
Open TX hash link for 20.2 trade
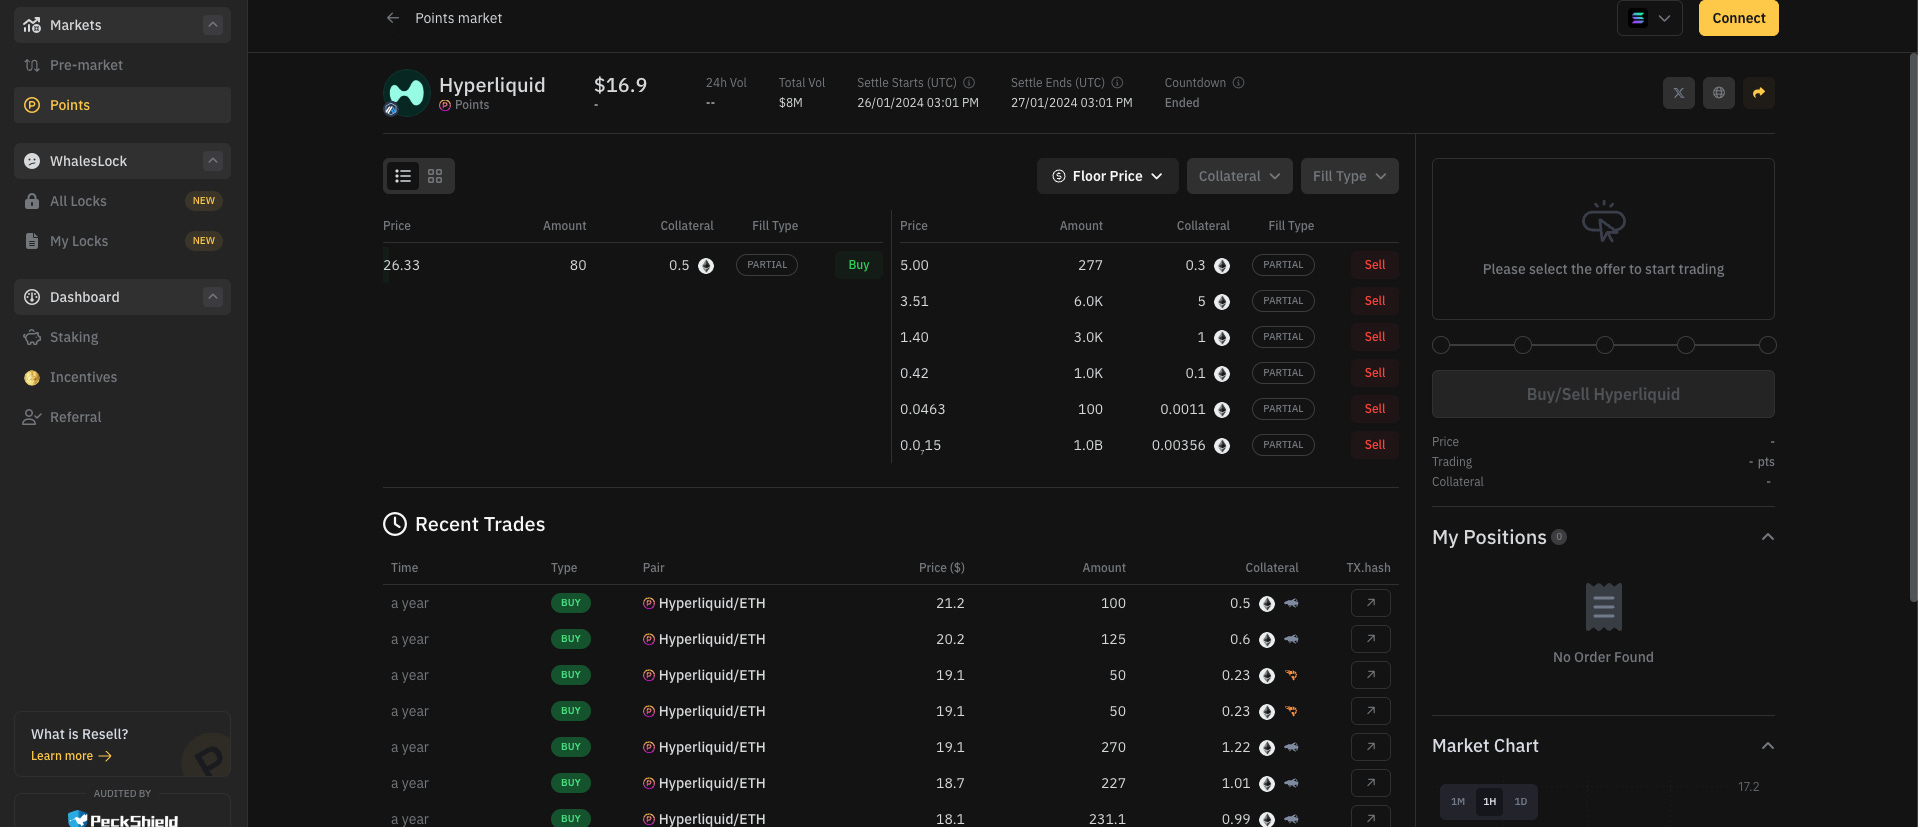point(1370,639)
